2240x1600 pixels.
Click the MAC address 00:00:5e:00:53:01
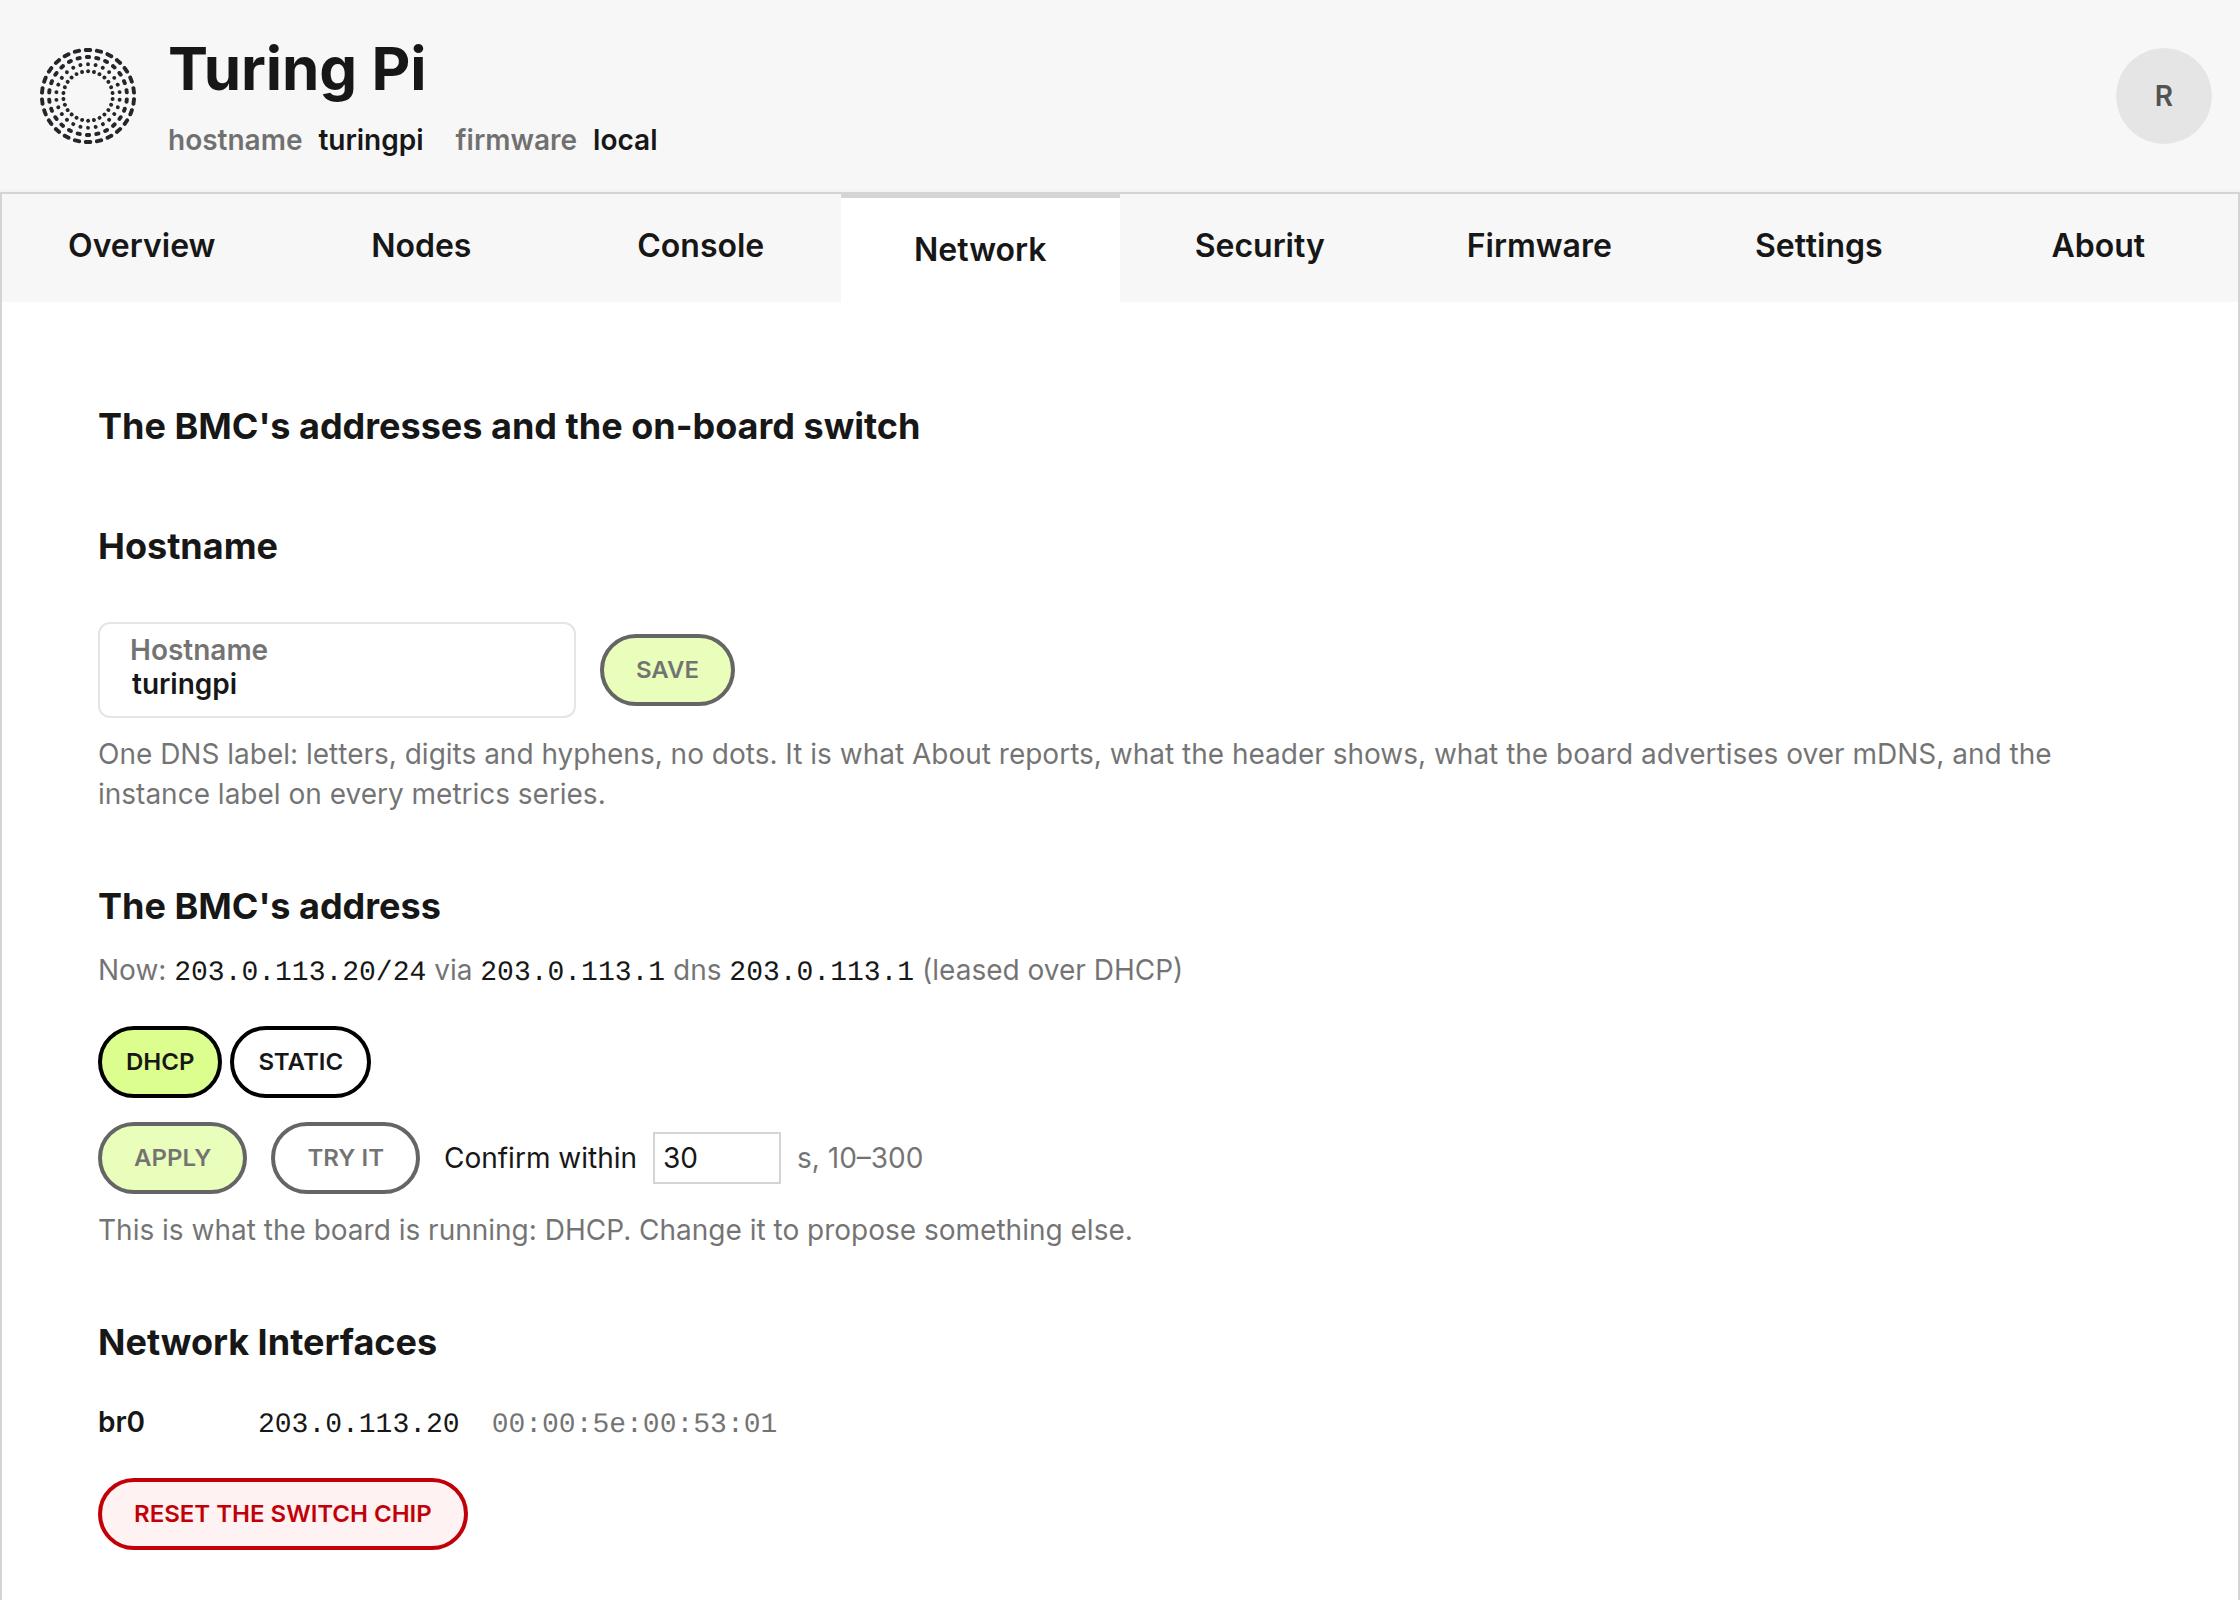[634, 1423]
